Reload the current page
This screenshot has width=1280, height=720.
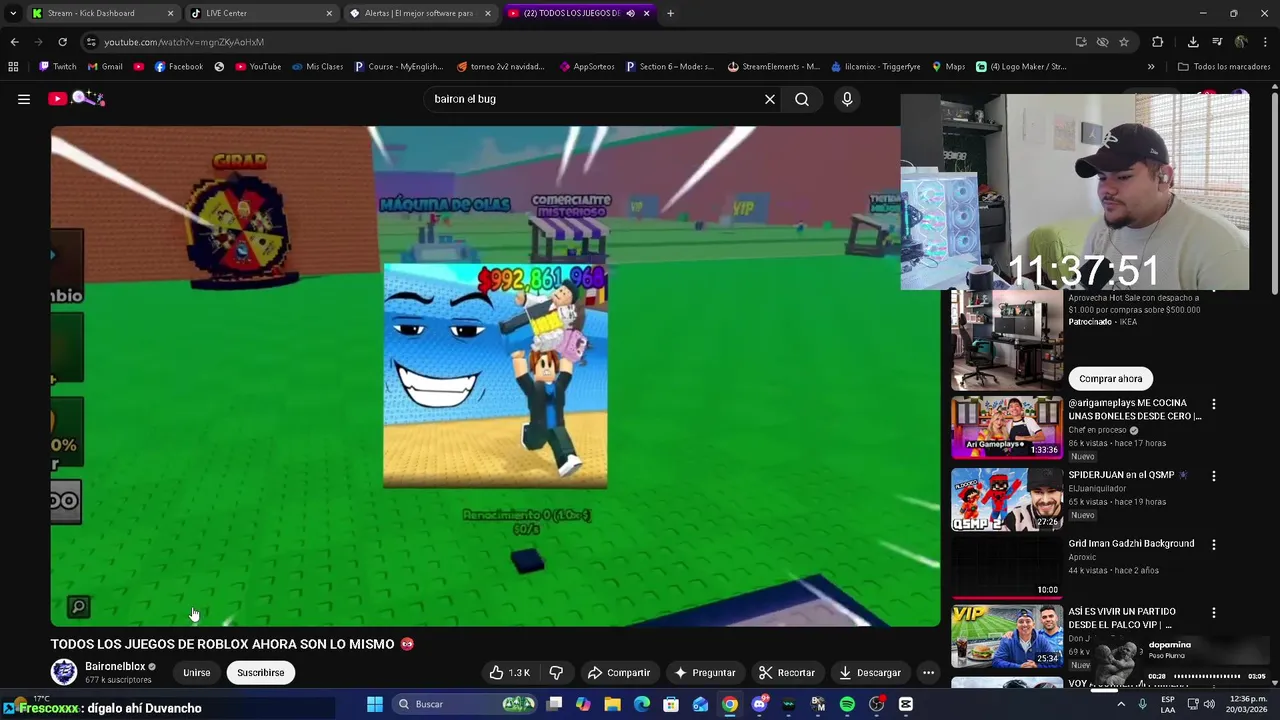click(x=62, y=42)
